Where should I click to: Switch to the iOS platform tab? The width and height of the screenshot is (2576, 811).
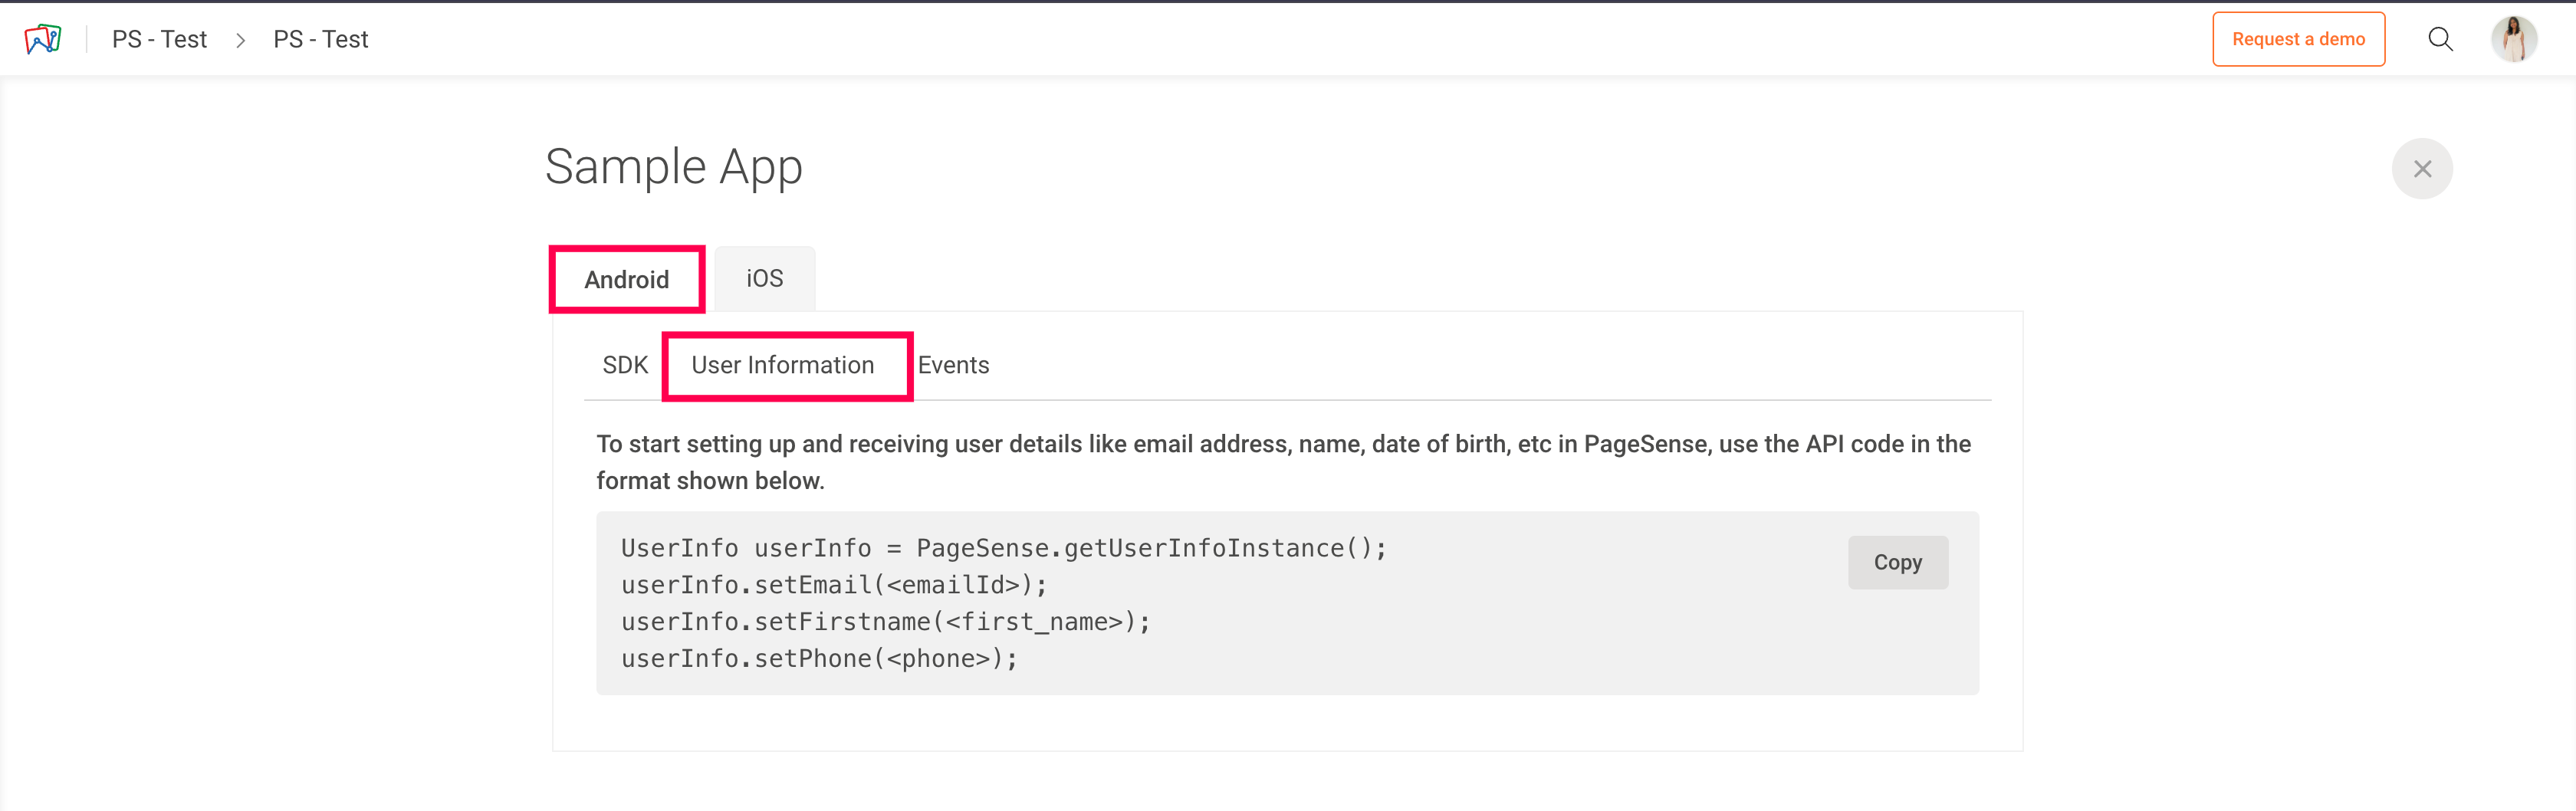(764, 278)
